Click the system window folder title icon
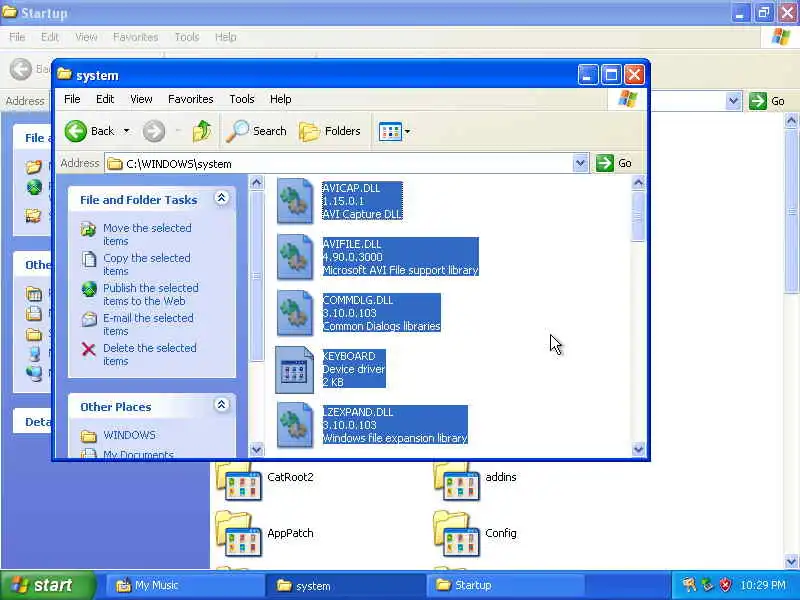Screen dimensions: 800x600 64,75
